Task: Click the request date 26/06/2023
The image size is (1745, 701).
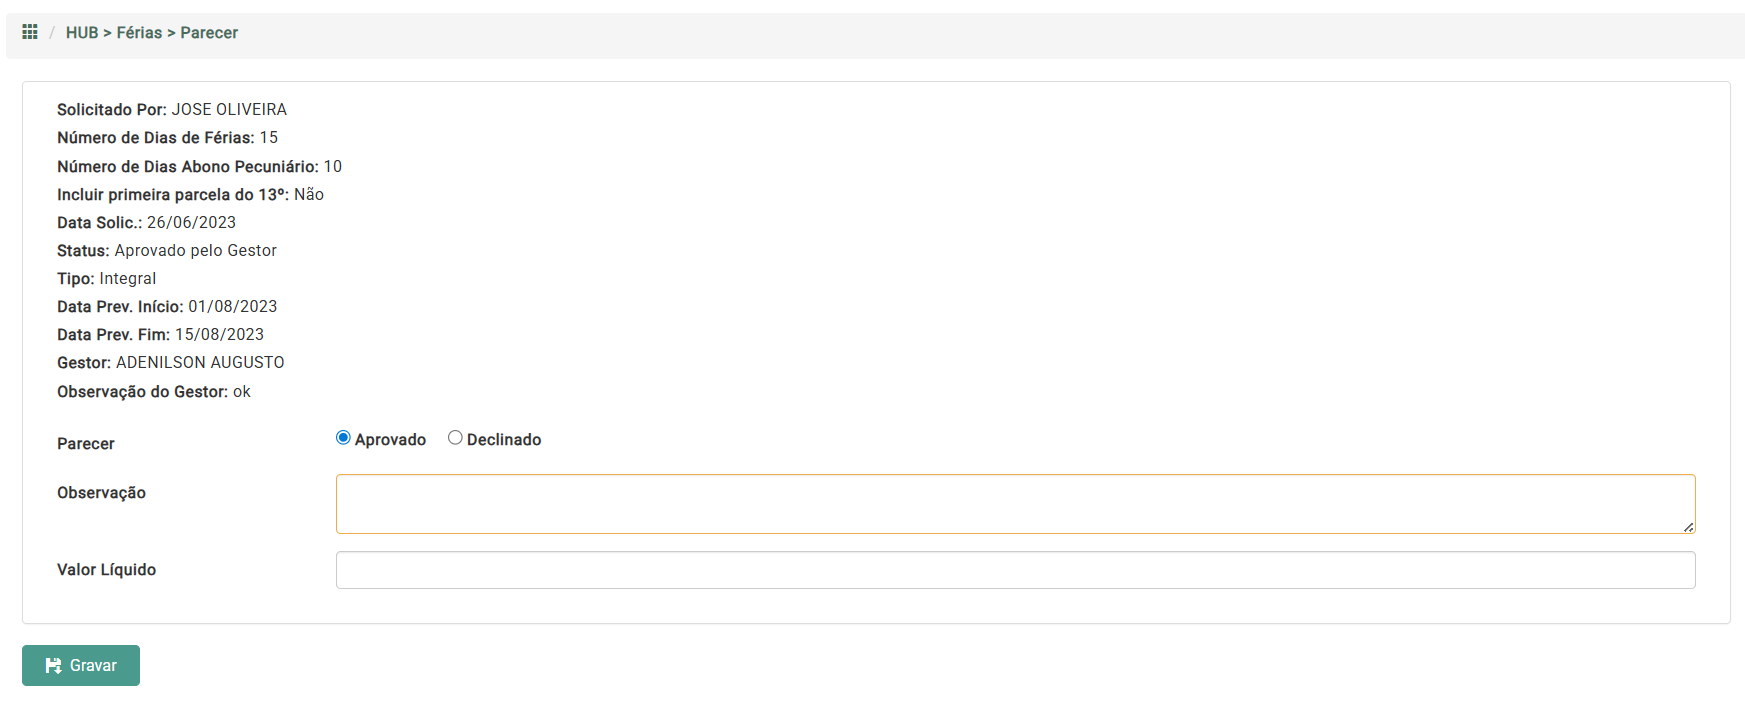Action: (191, 223)
